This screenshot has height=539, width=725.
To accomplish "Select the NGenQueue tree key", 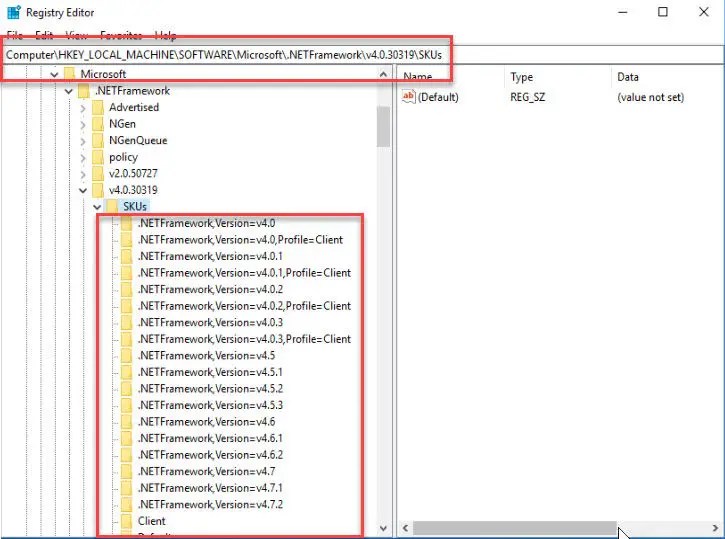I will [138, 141].
